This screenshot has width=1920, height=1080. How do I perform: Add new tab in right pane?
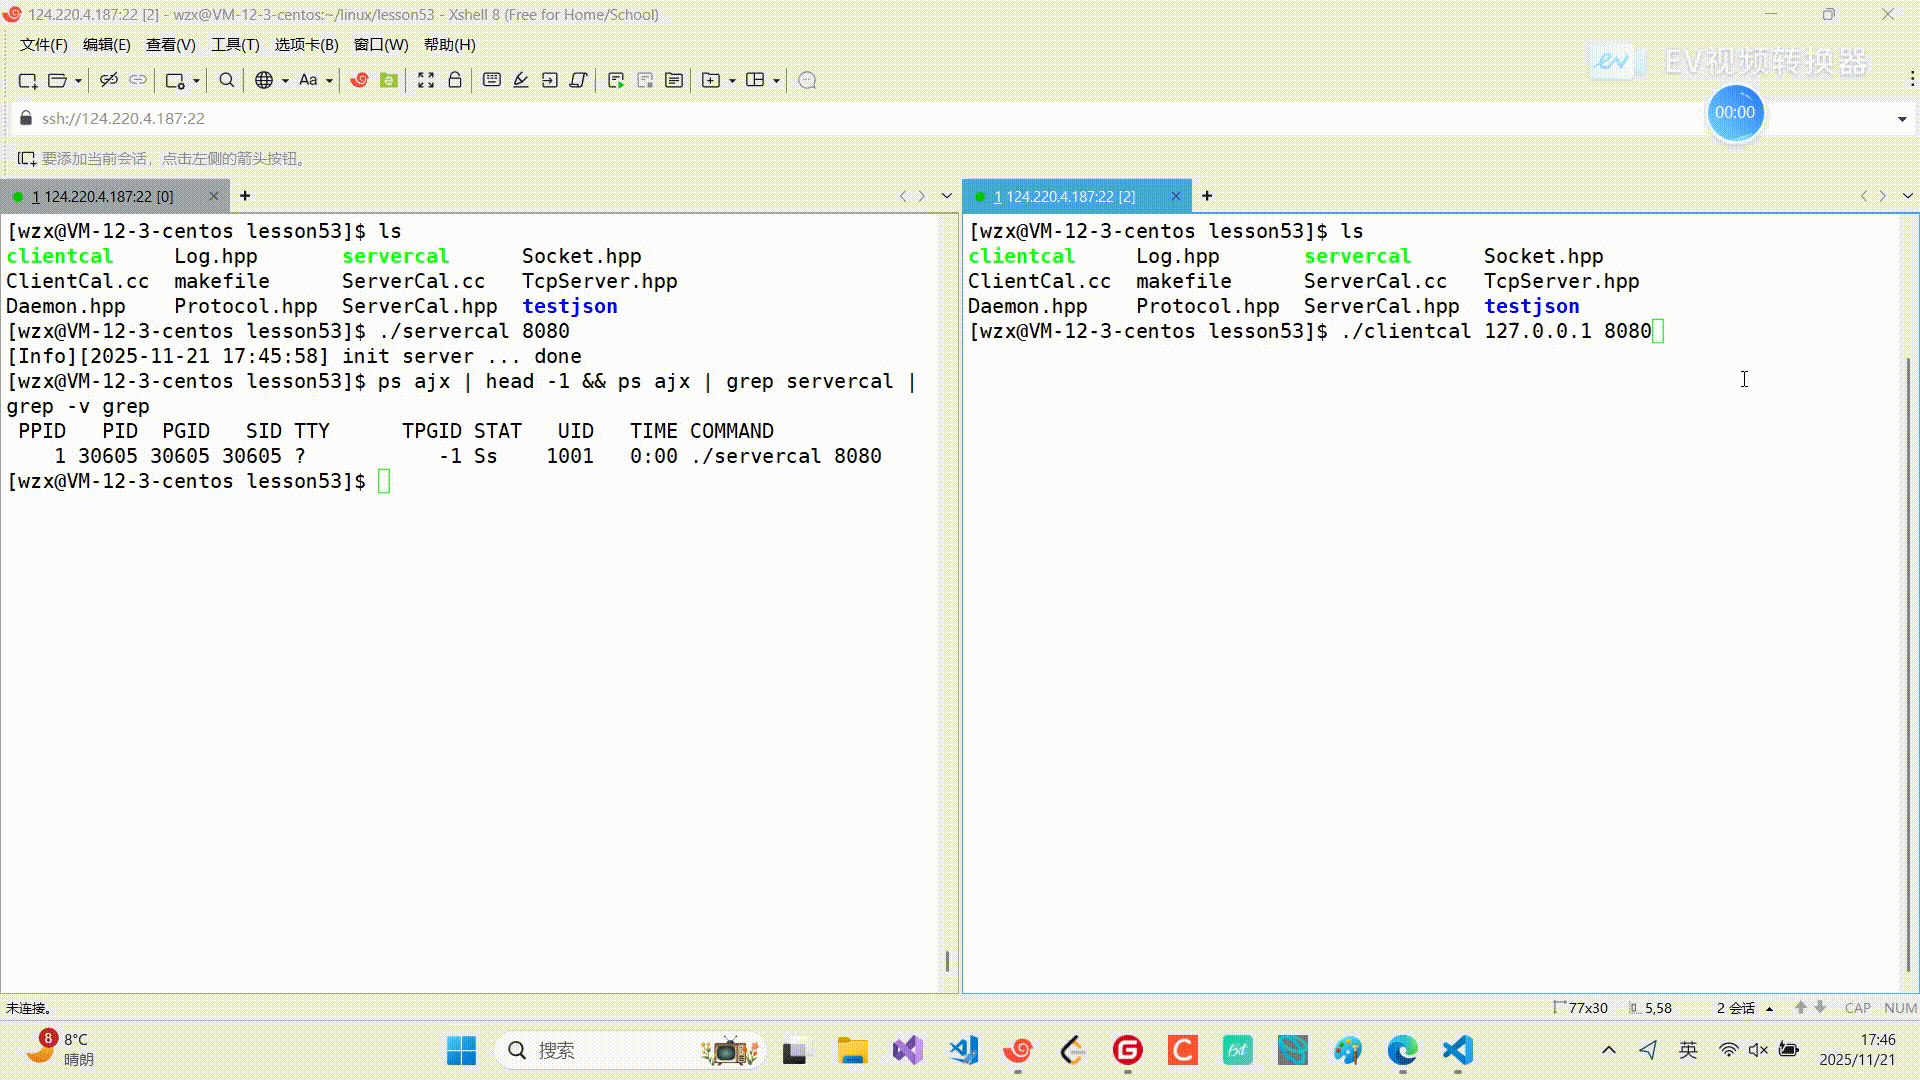(x=1207, y=196)
